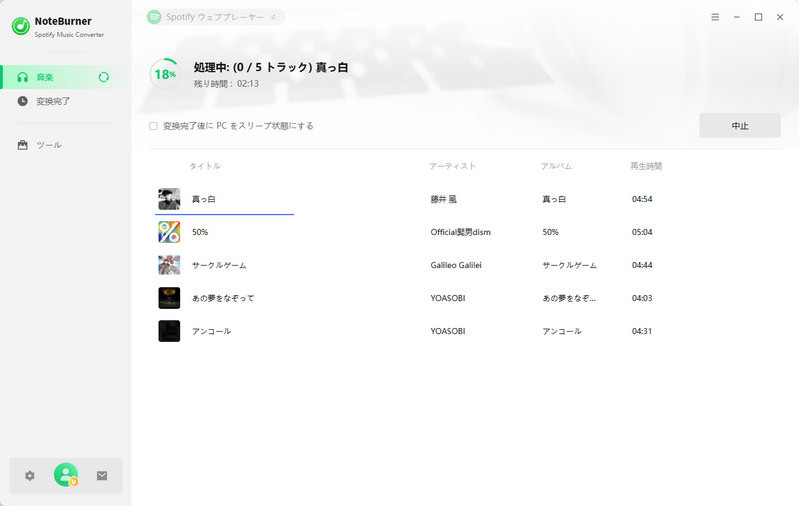Screen dimensions: 799x506
Task: Select the 50% track title
Action: 200,232
